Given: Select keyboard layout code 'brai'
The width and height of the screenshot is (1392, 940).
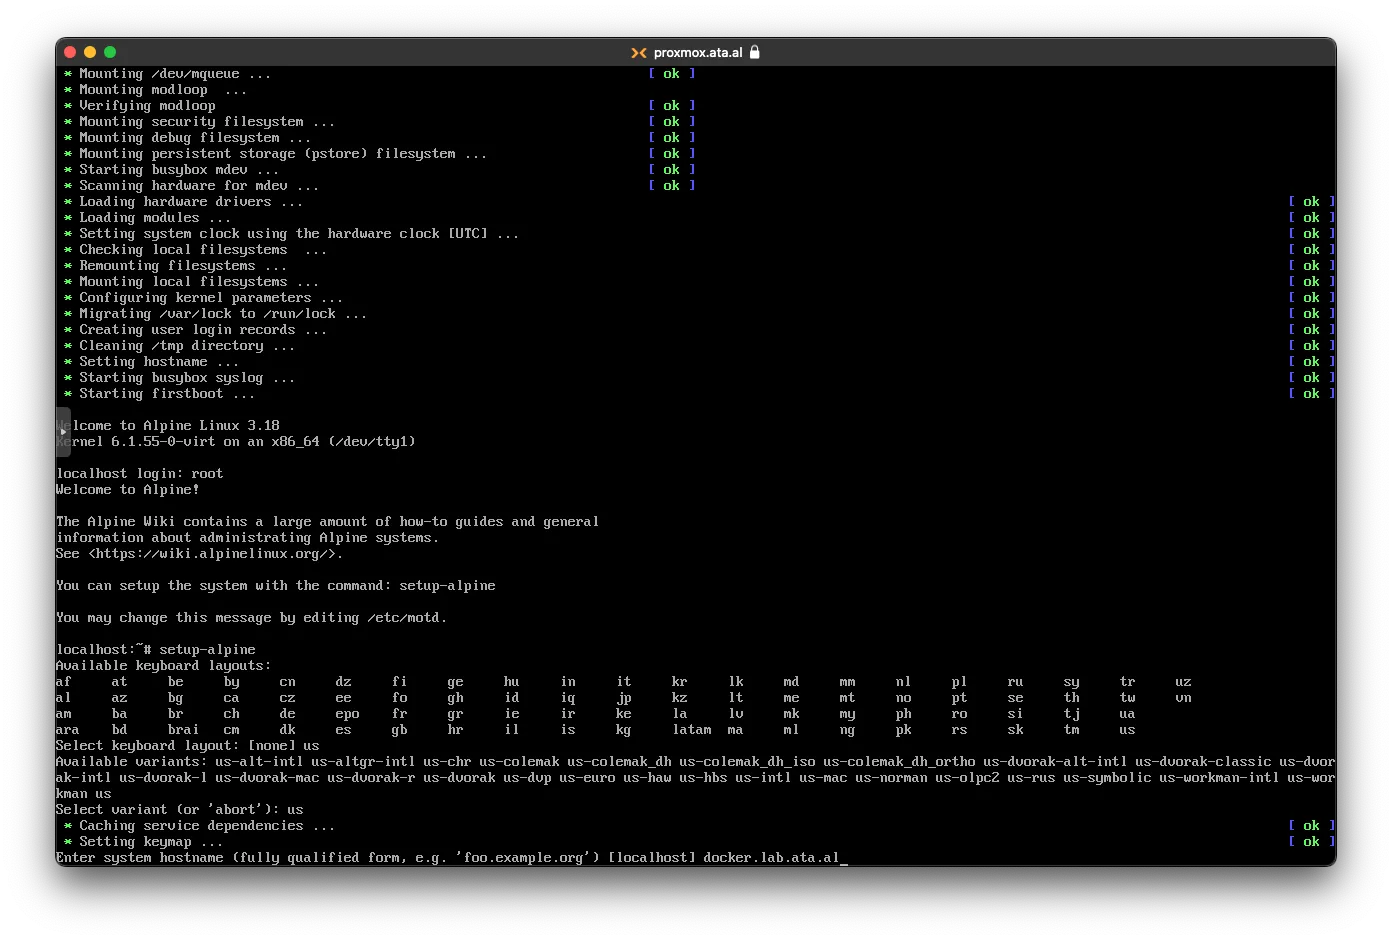Looking at the screenshot, I should coord(184,729).
